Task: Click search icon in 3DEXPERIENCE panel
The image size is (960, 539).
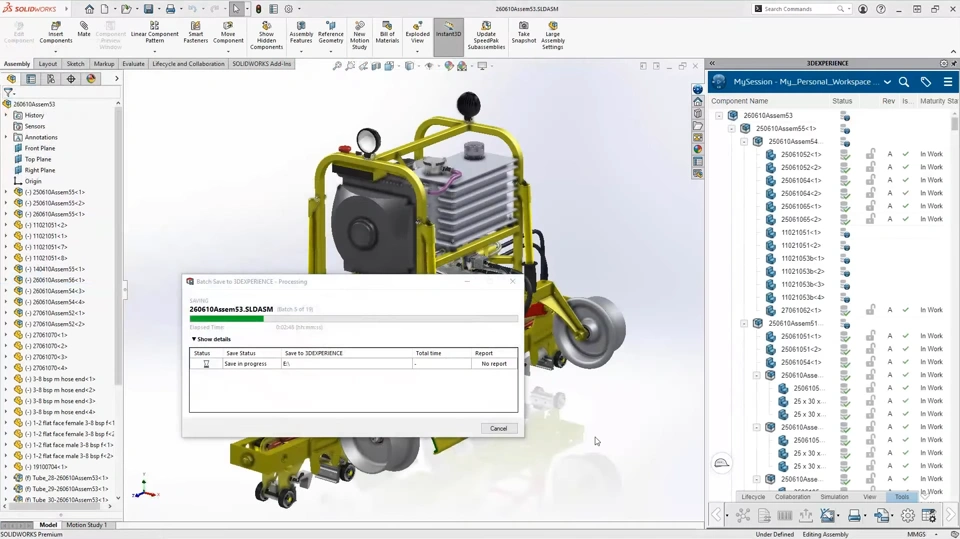Action: pos(904,81)
